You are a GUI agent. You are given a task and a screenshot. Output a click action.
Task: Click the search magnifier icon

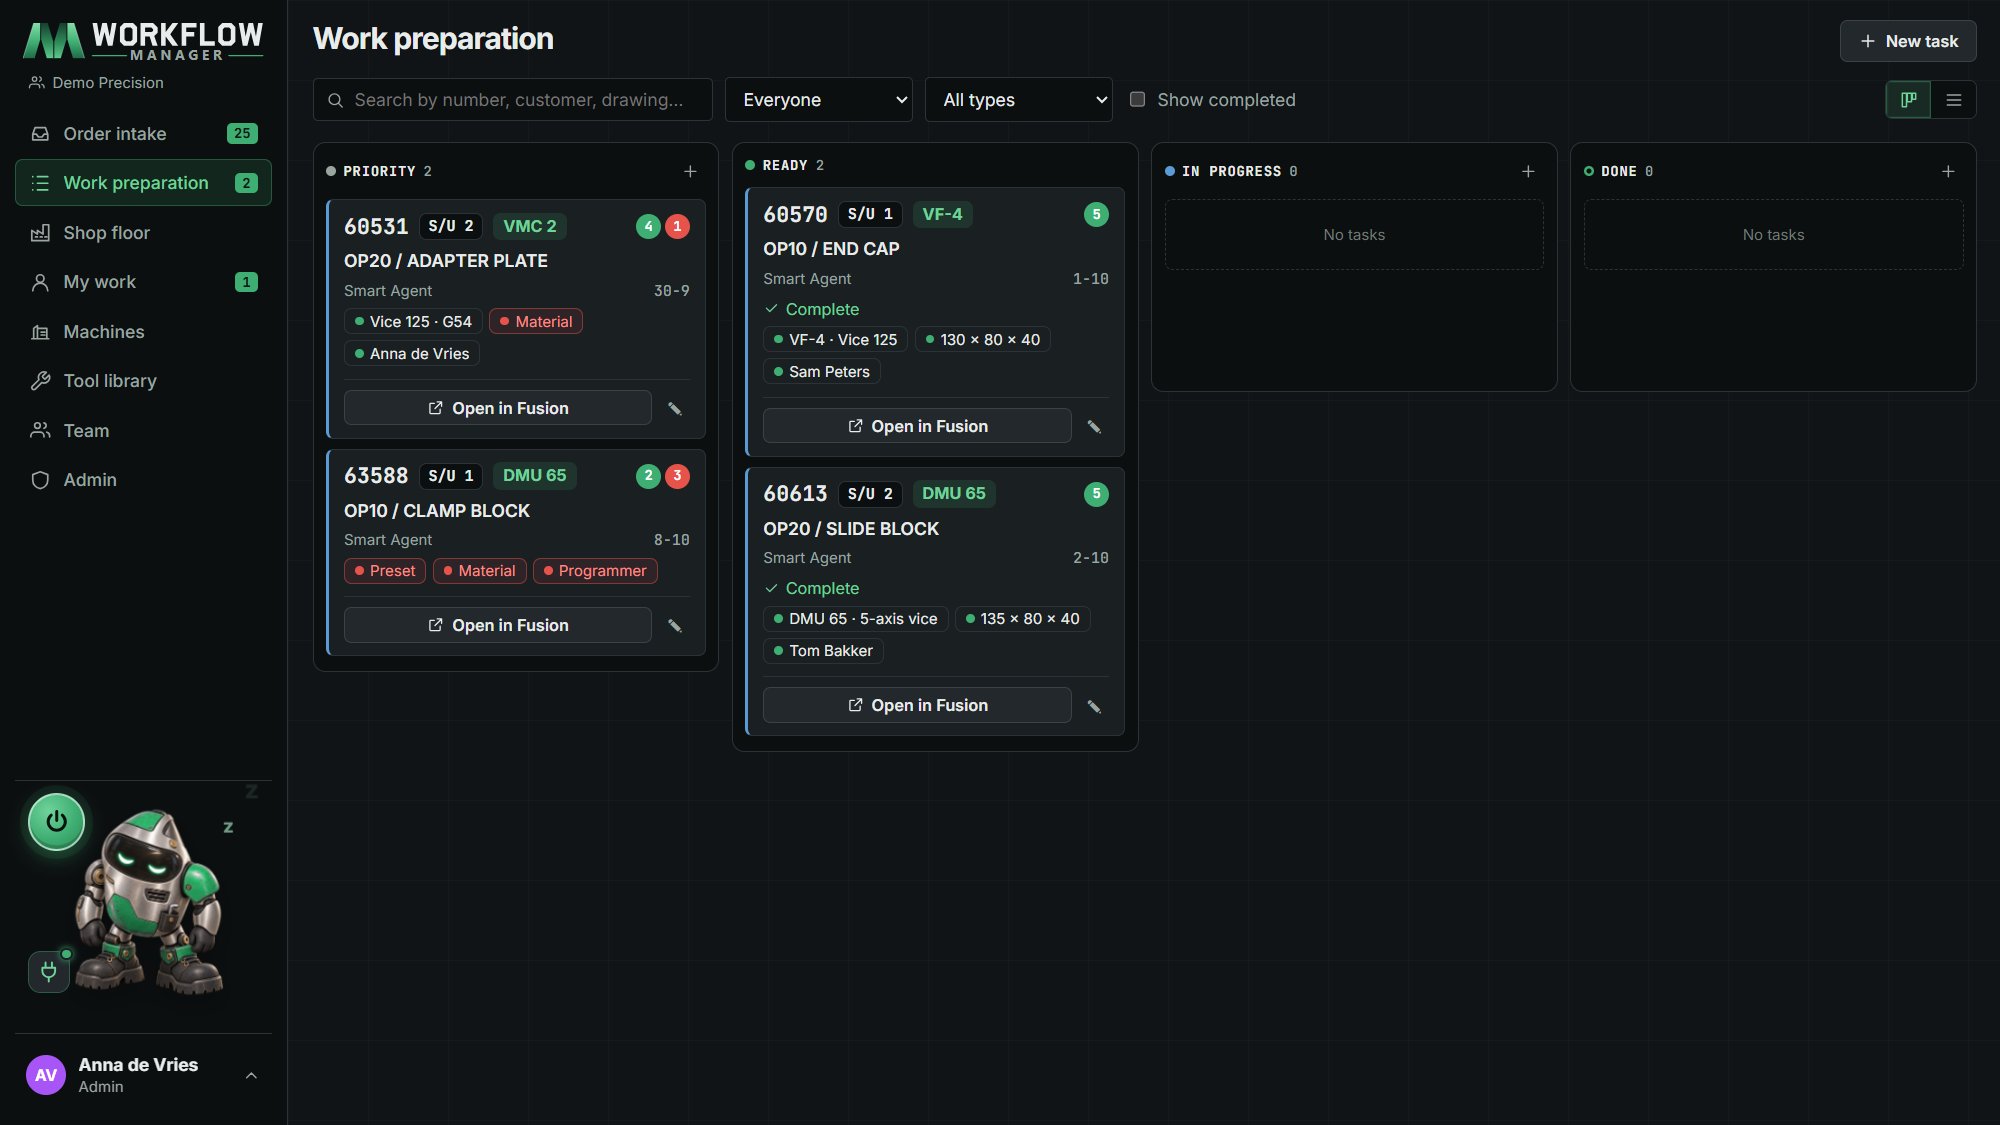point(336,100)
